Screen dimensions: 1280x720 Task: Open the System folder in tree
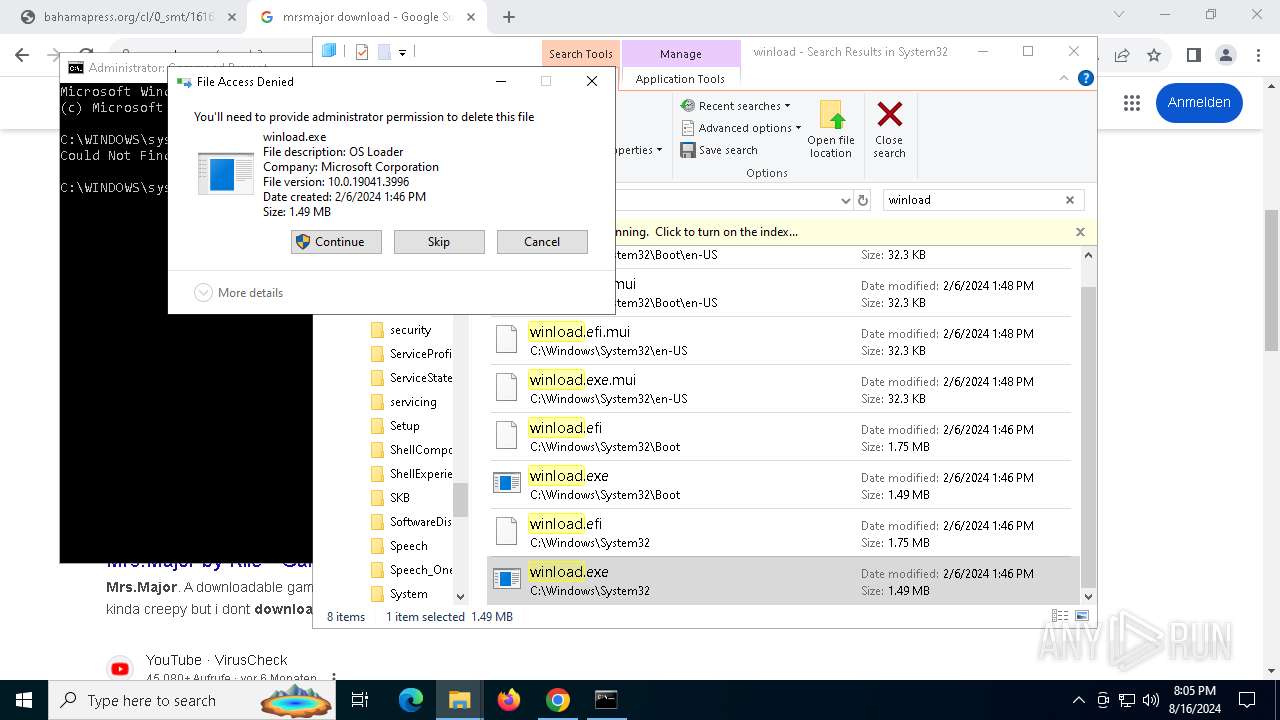(408, 594)
